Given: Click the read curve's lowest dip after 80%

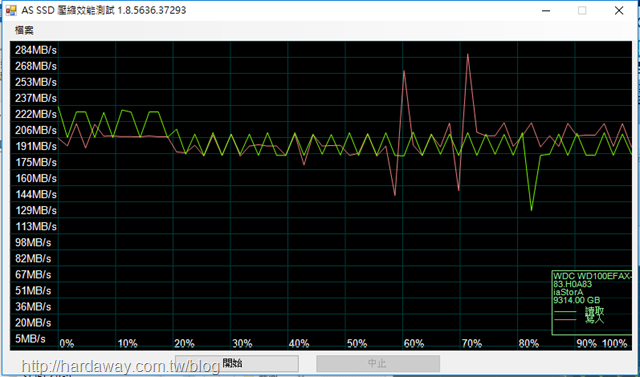Looking at the screenshot, I should pos(531,210).
